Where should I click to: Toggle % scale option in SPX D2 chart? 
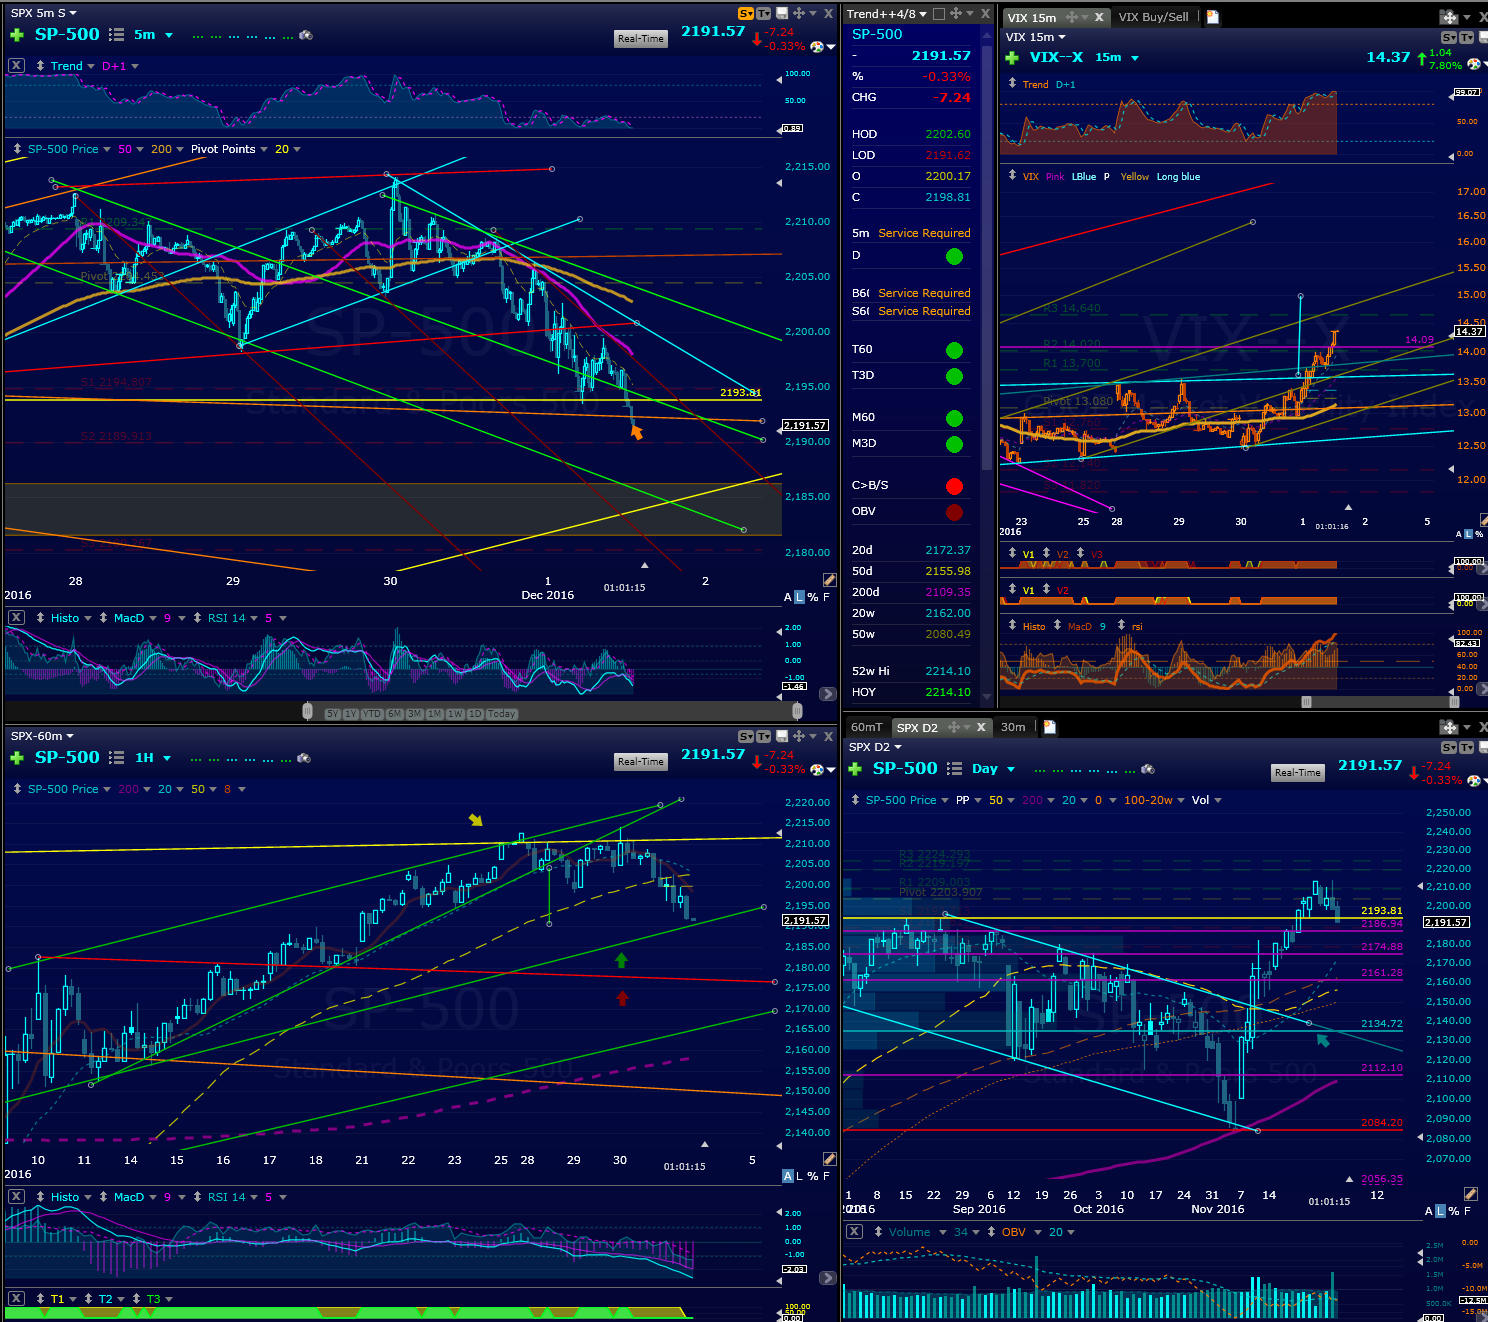1454,1211
